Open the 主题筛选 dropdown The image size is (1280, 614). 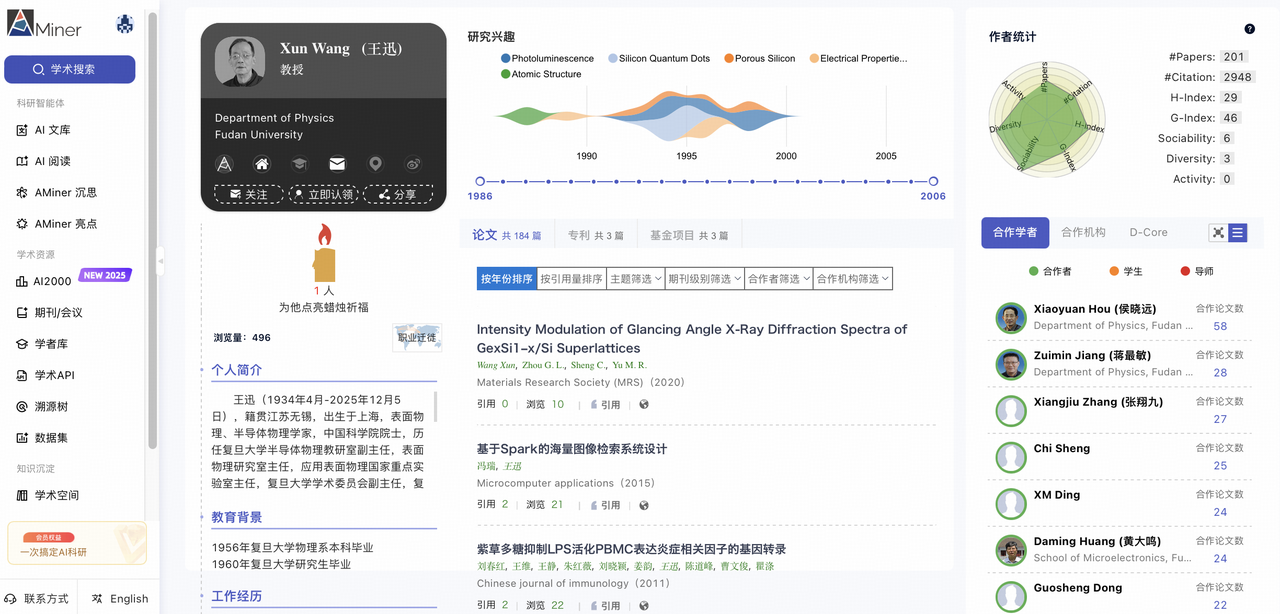pyautogui.click(x=635, y=279)
